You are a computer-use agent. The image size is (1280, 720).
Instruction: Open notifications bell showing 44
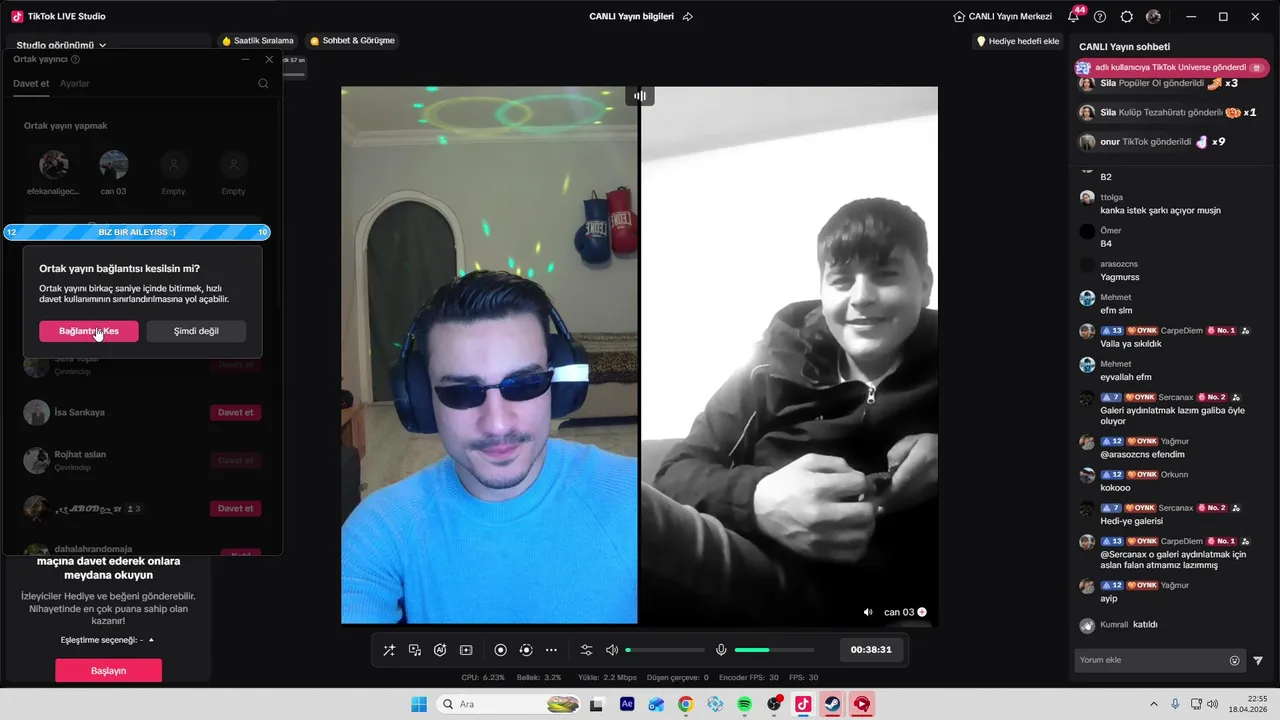1074,16
